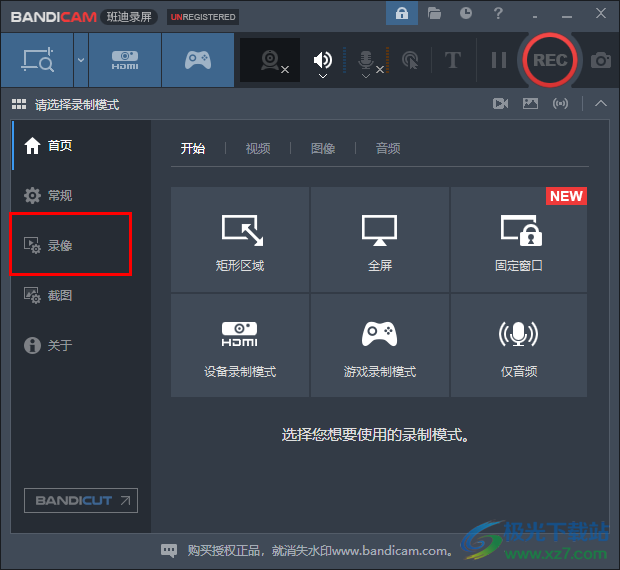Click the BANDICAM logo
The width and height of the screenshot is (620, 570).
click(x=53, y=17)
